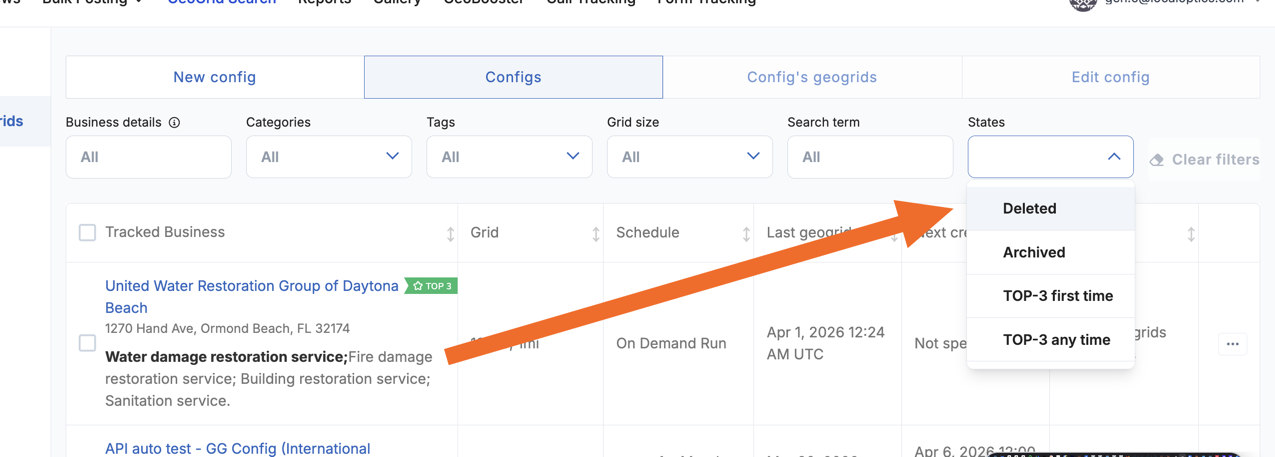Switch to the New config tab
This screenshot has width=1275, height=457.
point(215,77)
